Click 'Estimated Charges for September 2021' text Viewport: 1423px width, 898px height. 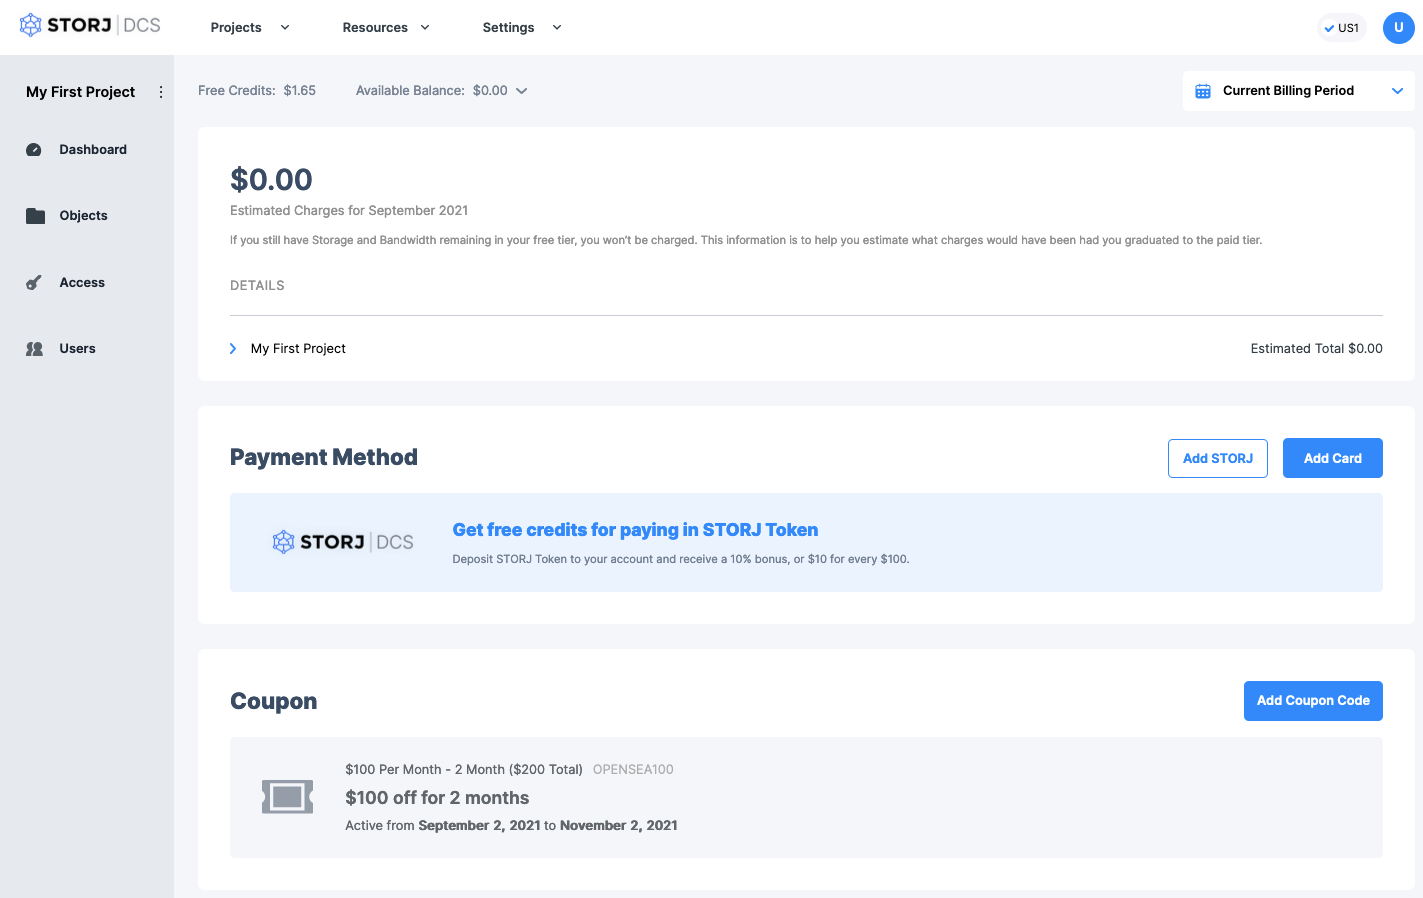(349, 211)
